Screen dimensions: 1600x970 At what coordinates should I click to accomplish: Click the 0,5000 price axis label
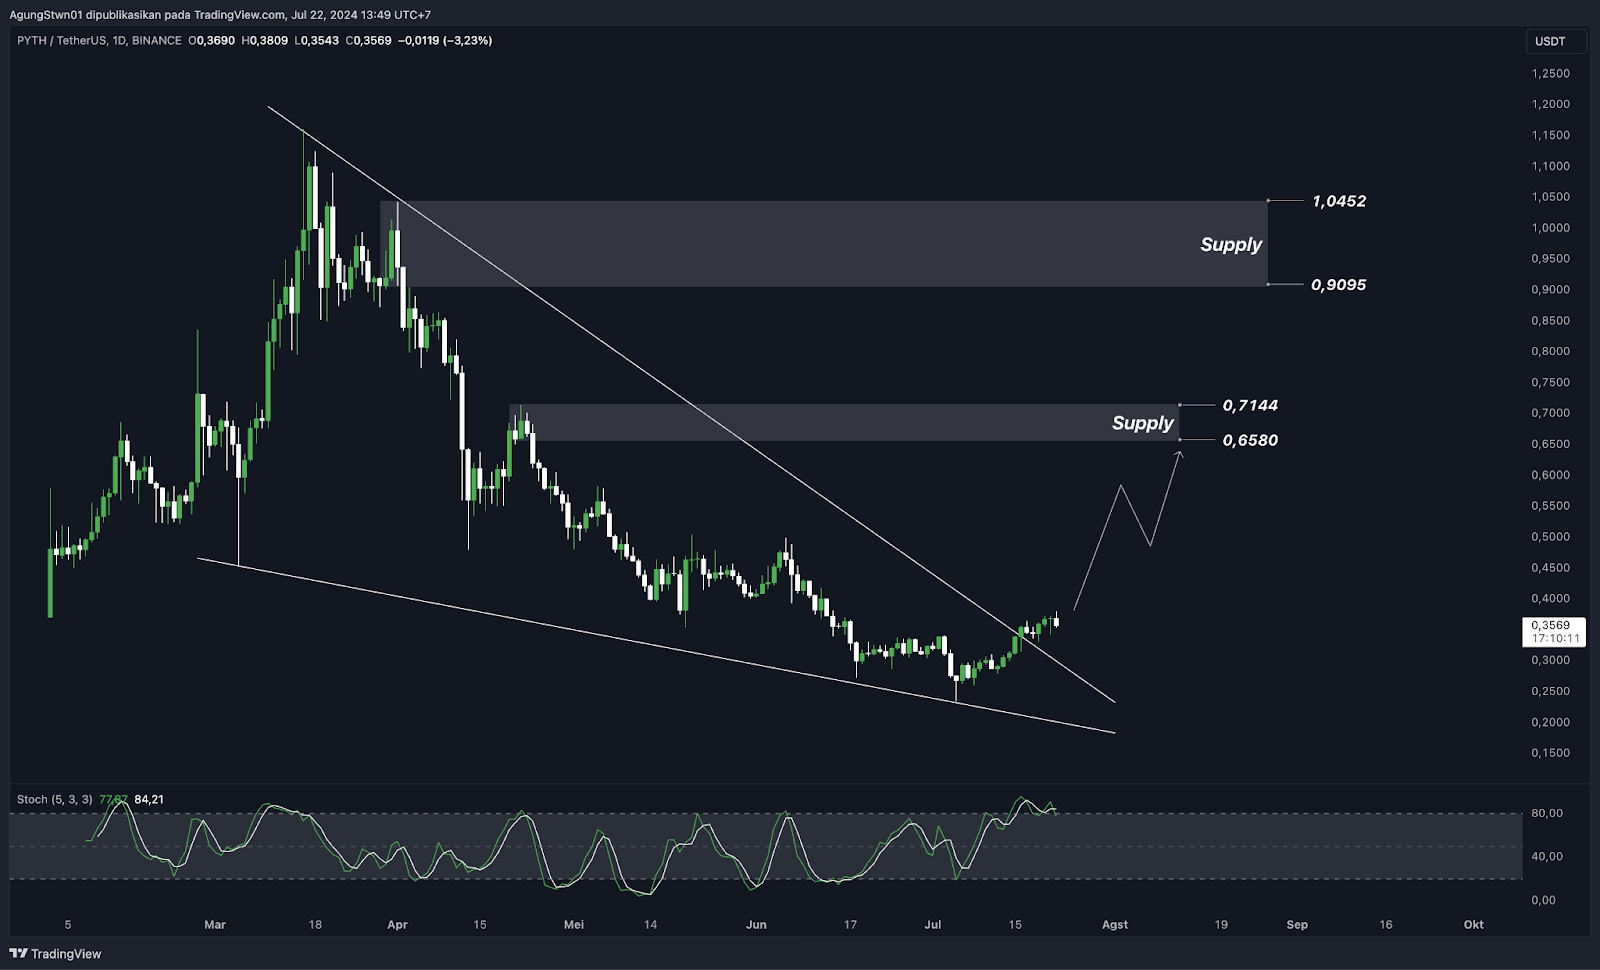pyautogui.click(x=1551, y=537)
